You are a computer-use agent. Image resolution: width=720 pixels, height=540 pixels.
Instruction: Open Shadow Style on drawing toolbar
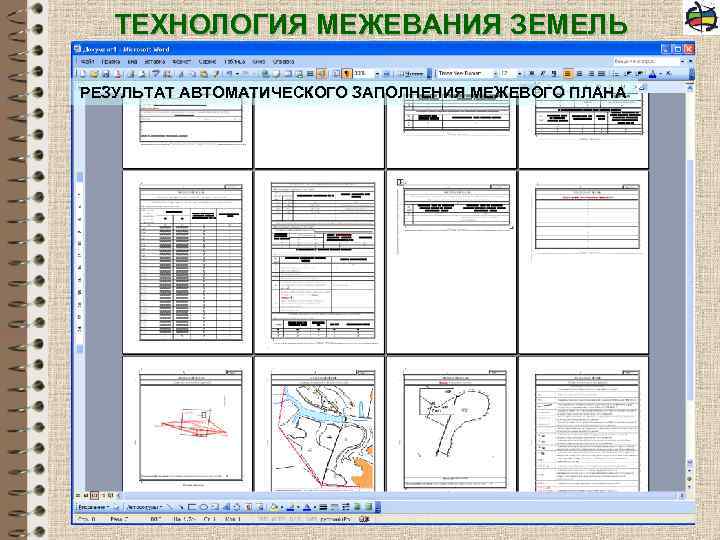click(x=358, y=507)
